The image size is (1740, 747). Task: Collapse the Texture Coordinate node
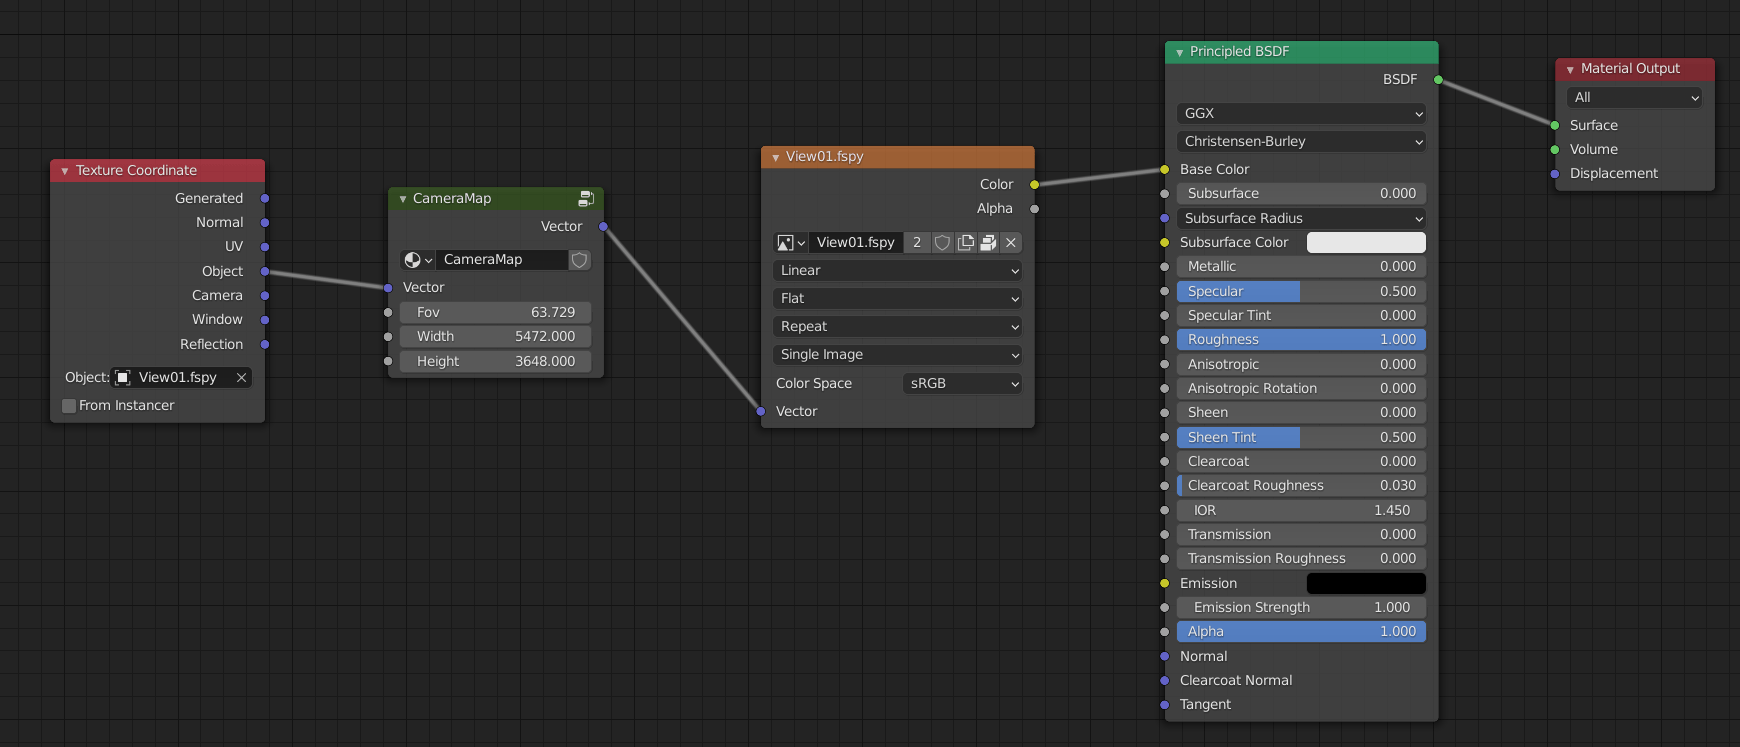pyautogui.click(x=65, y=171)
